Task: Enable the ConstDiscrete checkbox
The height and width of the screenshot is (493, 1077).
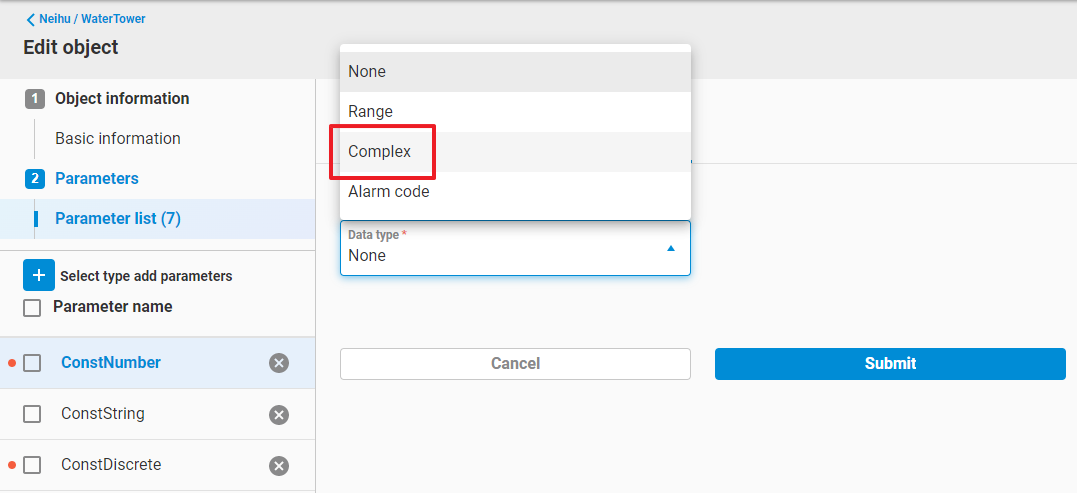Action: tap(32, 465)
